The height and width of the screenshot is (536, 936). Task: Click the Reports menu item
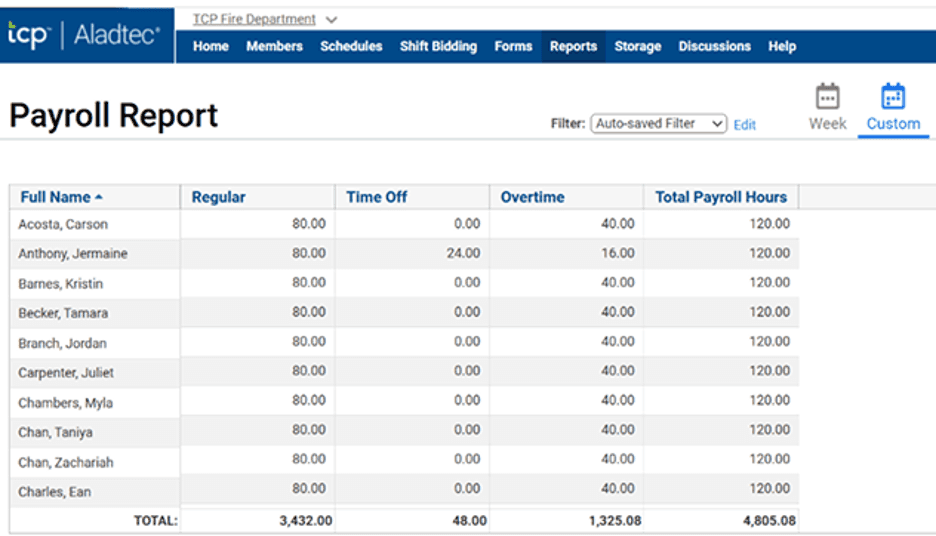coord(573,46)
